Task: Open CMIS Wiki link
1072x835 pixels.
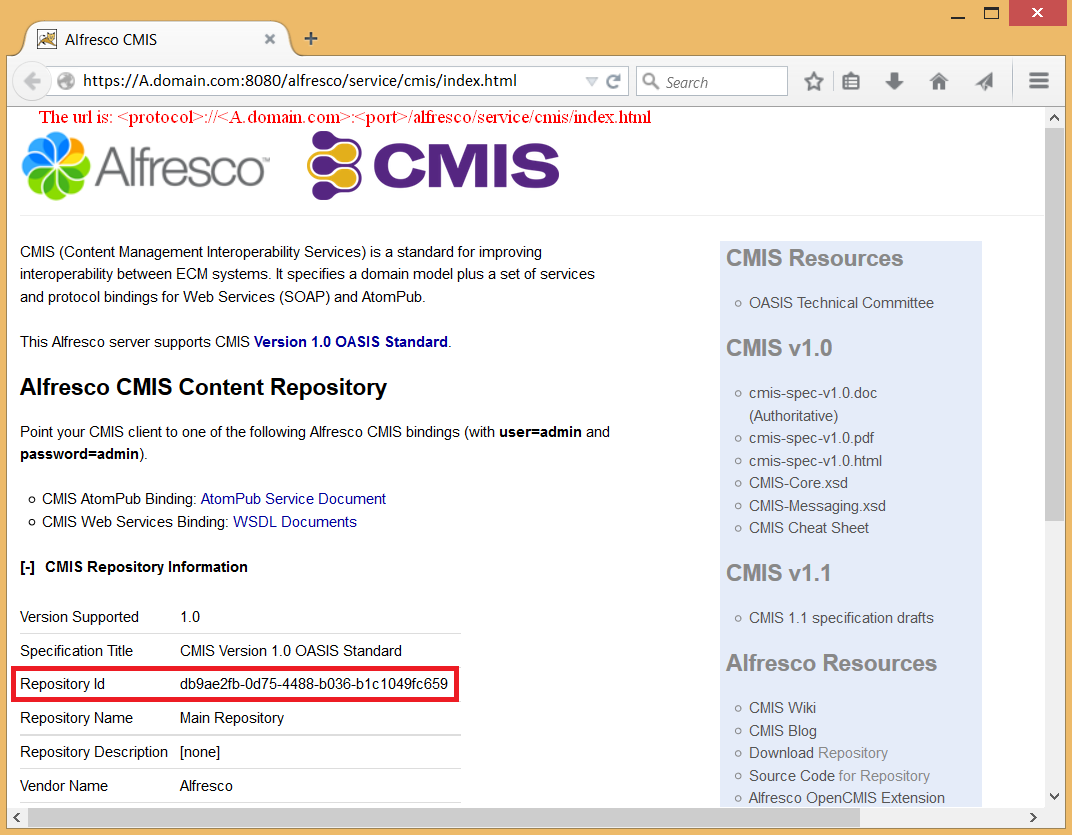Action: [x=782, y=708]
